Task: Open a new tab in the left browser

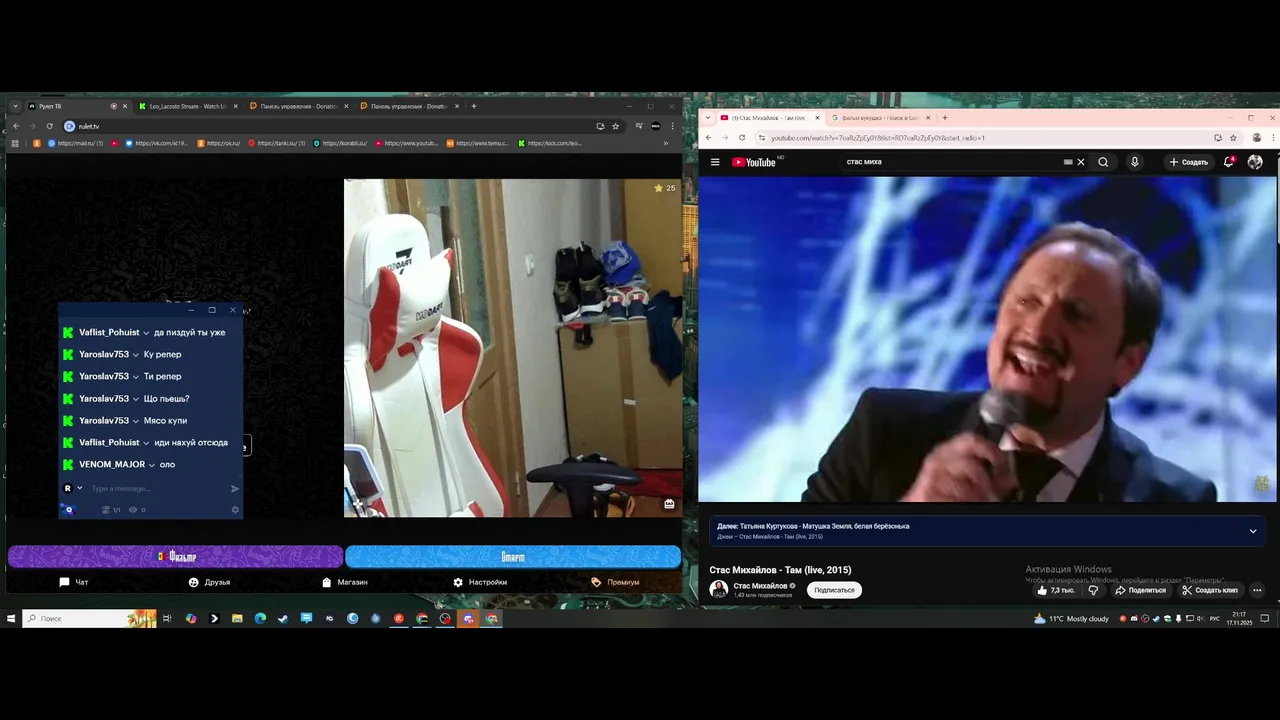Action: pyautogui.click(x=474, y=106)
